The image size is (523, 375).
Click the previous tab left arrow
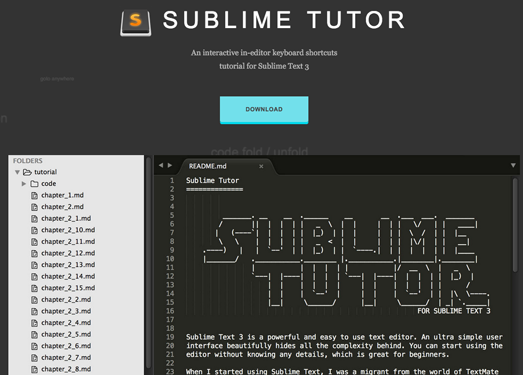[x=161, y=165]
